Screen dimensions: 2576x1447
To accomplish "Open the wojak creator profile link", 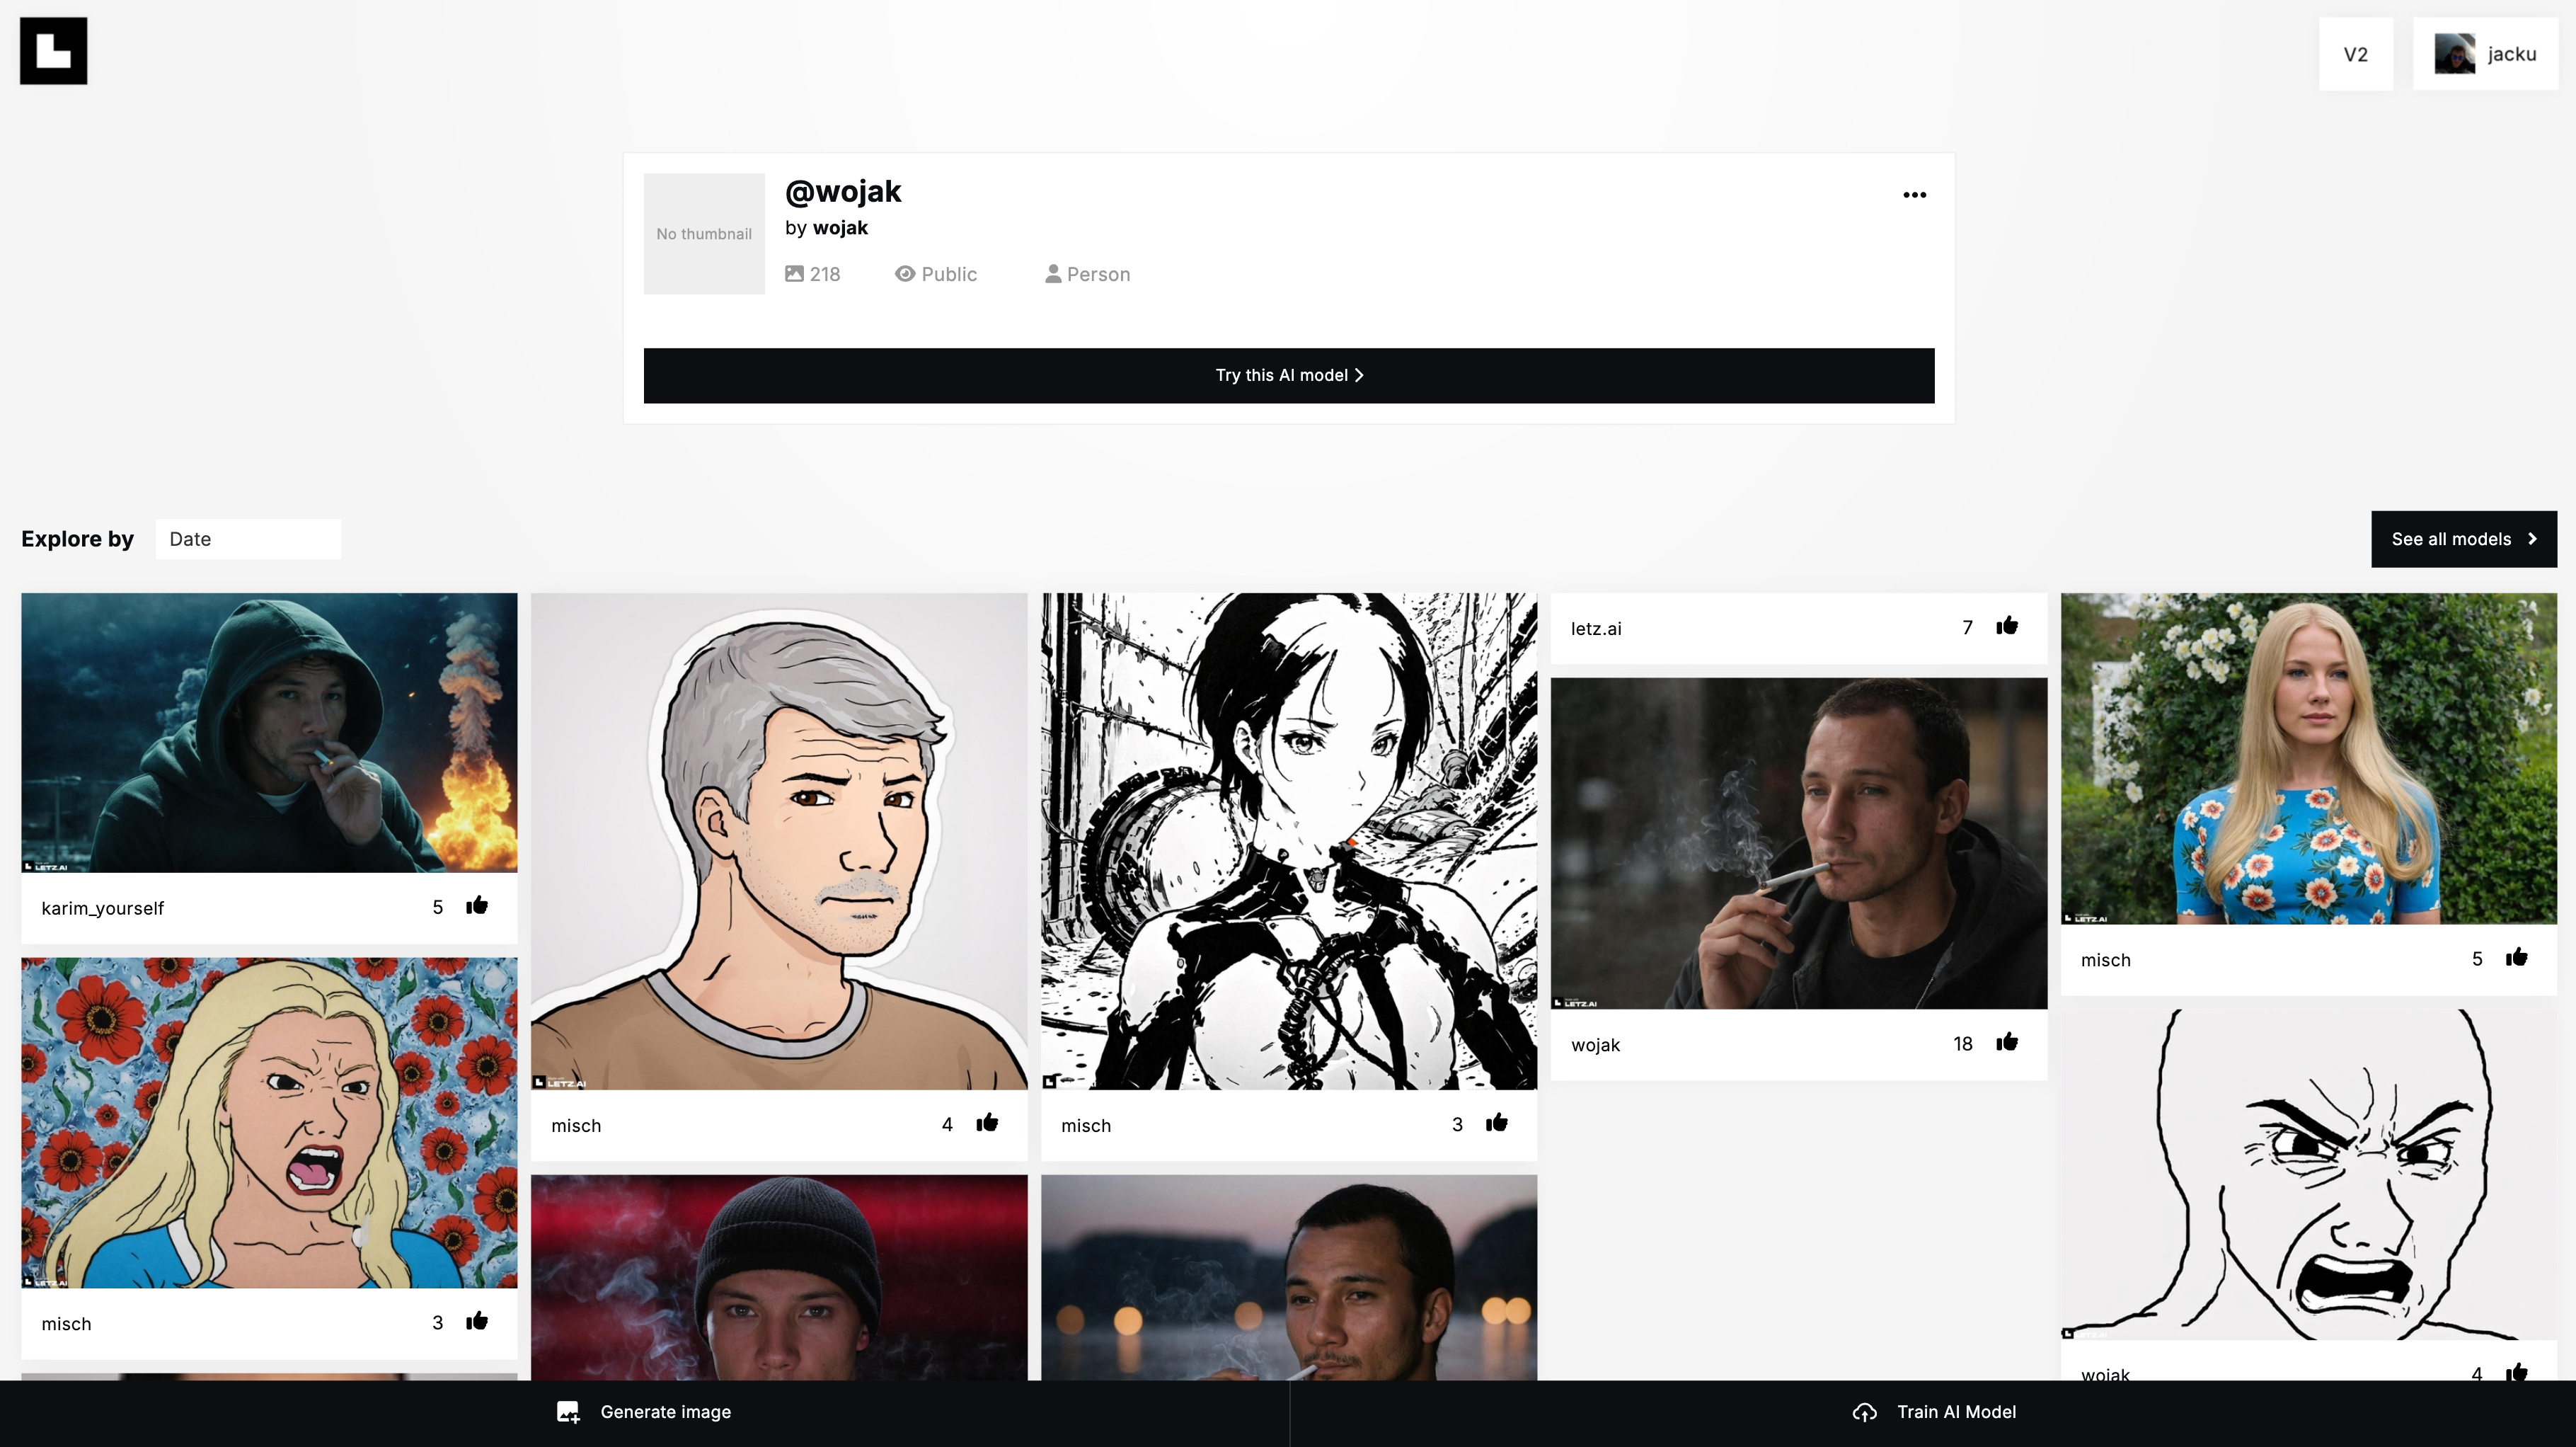I will (840, 228).
